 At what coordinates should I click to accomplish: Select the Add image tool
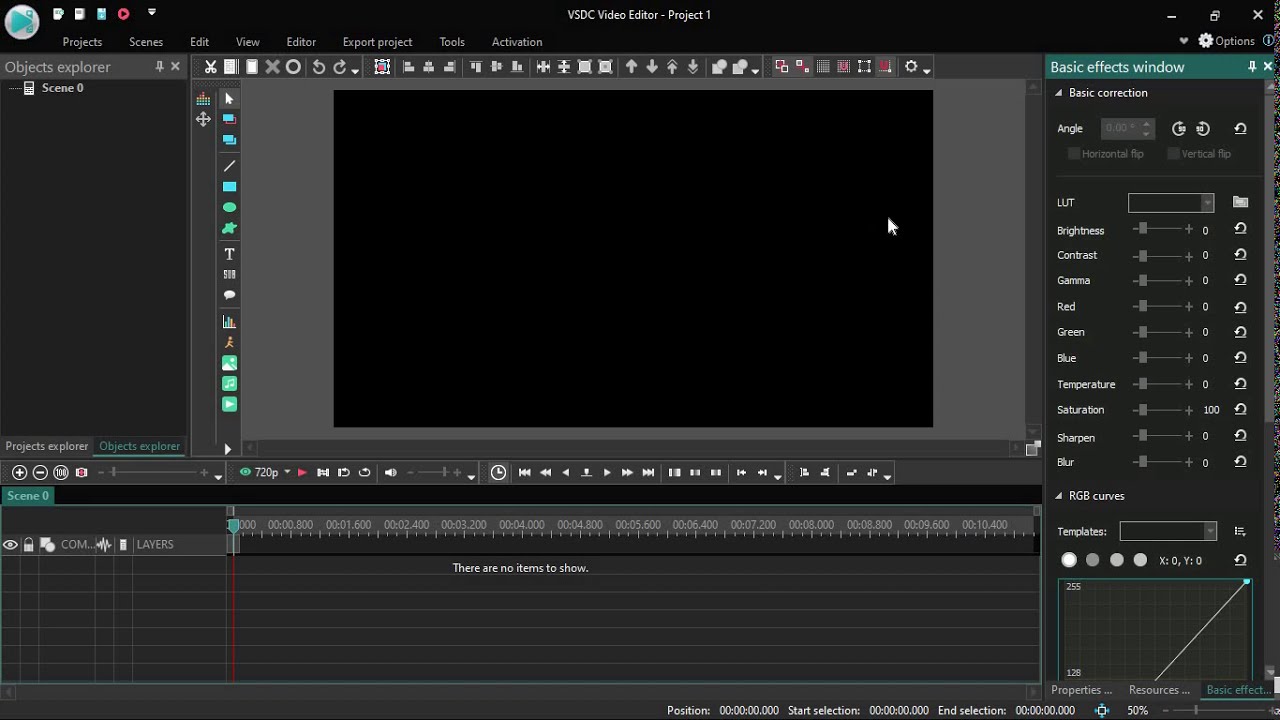(229, 363)
